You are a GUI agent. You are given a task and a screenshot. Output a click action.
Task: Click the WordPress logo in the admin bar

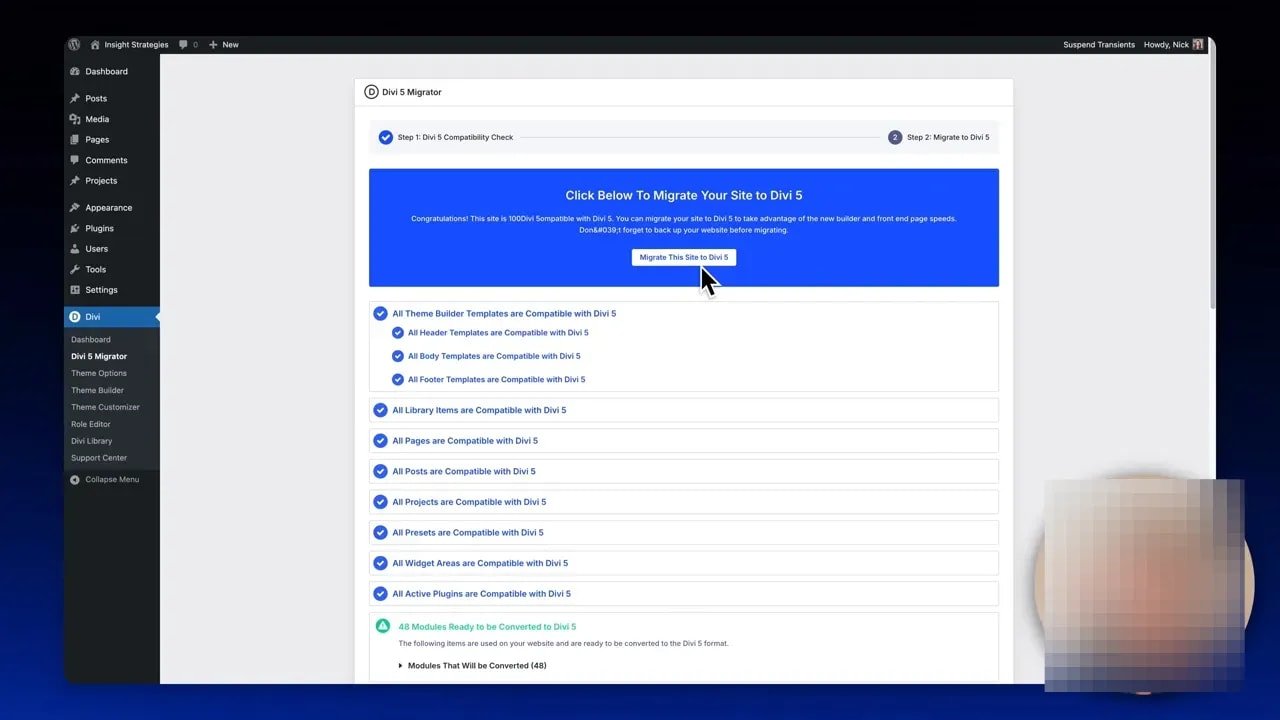[74, 44]
